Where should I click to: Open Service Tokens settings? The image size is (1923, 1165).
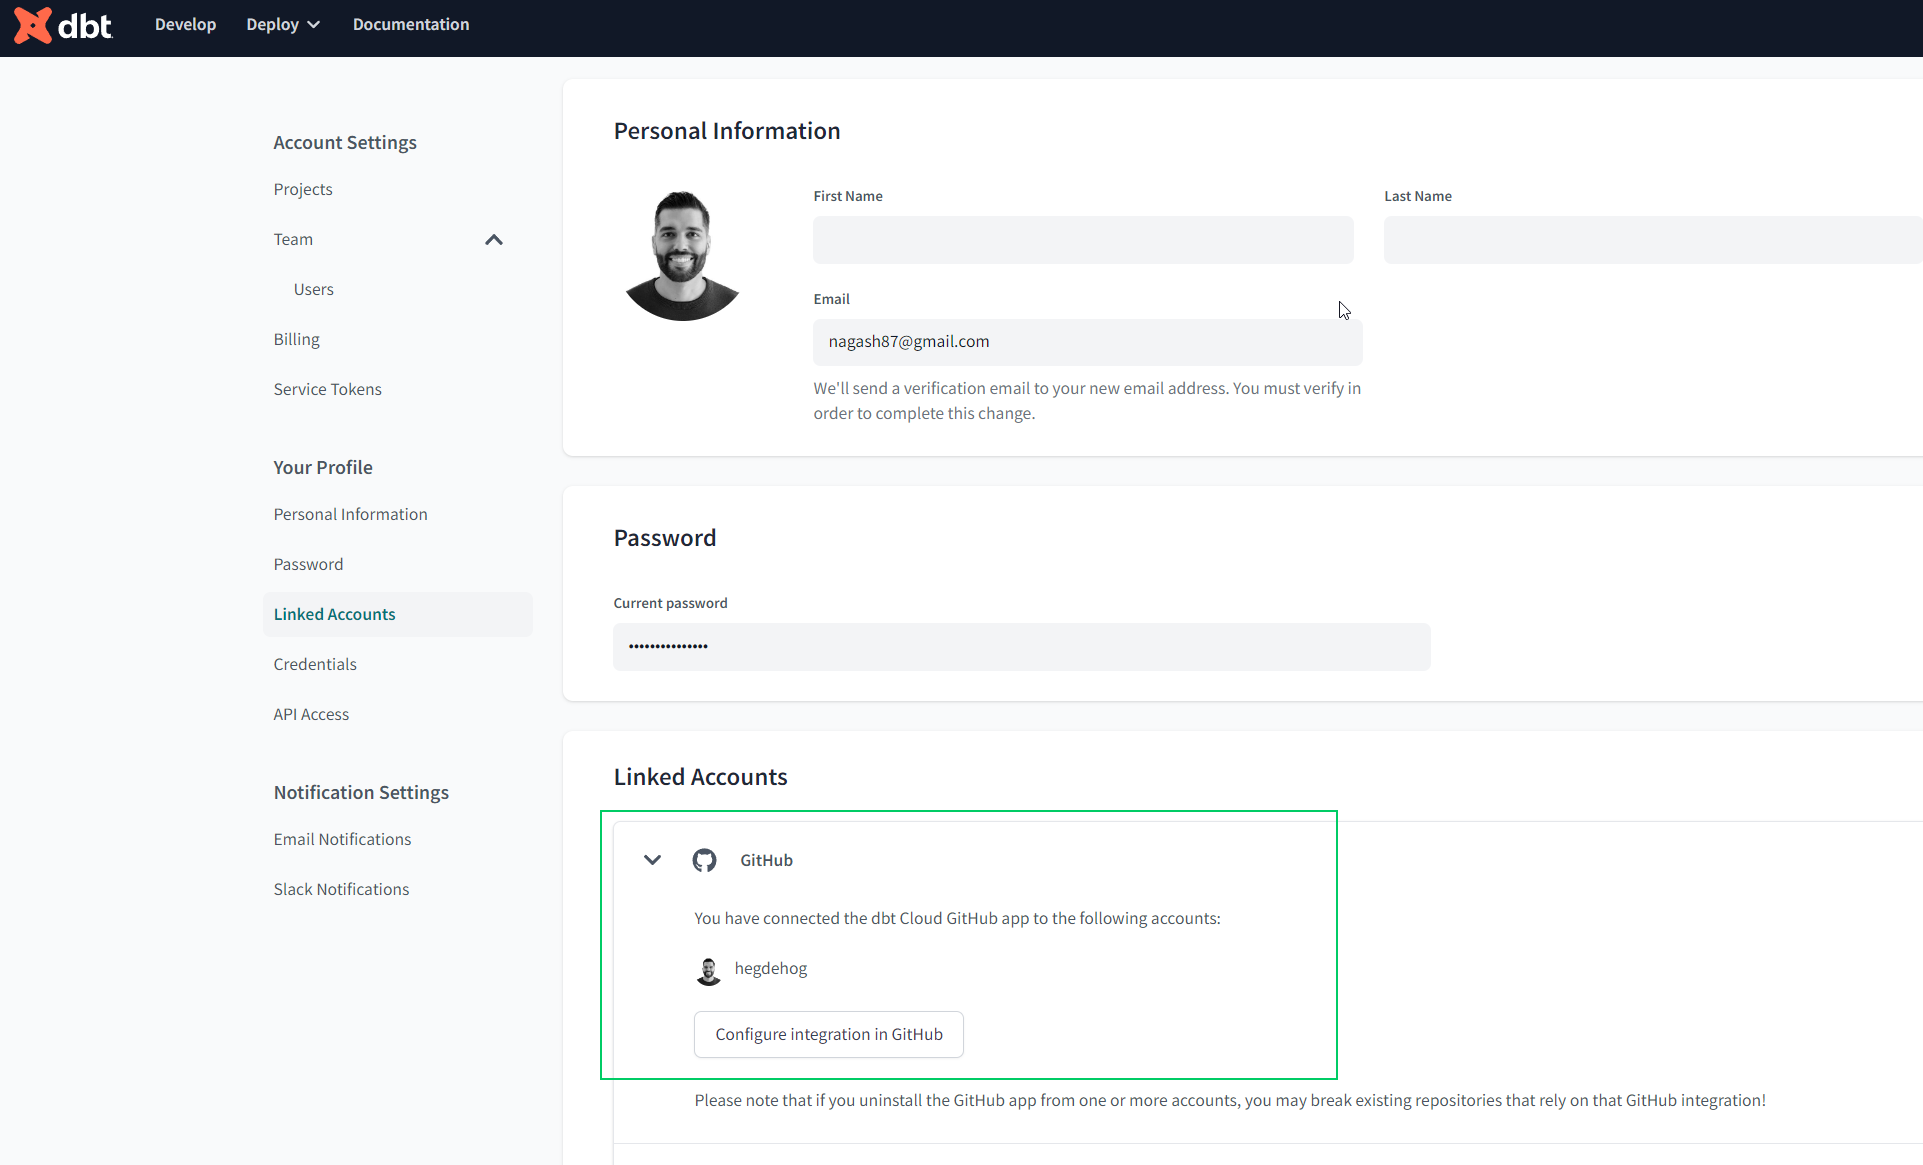(328, 389)
